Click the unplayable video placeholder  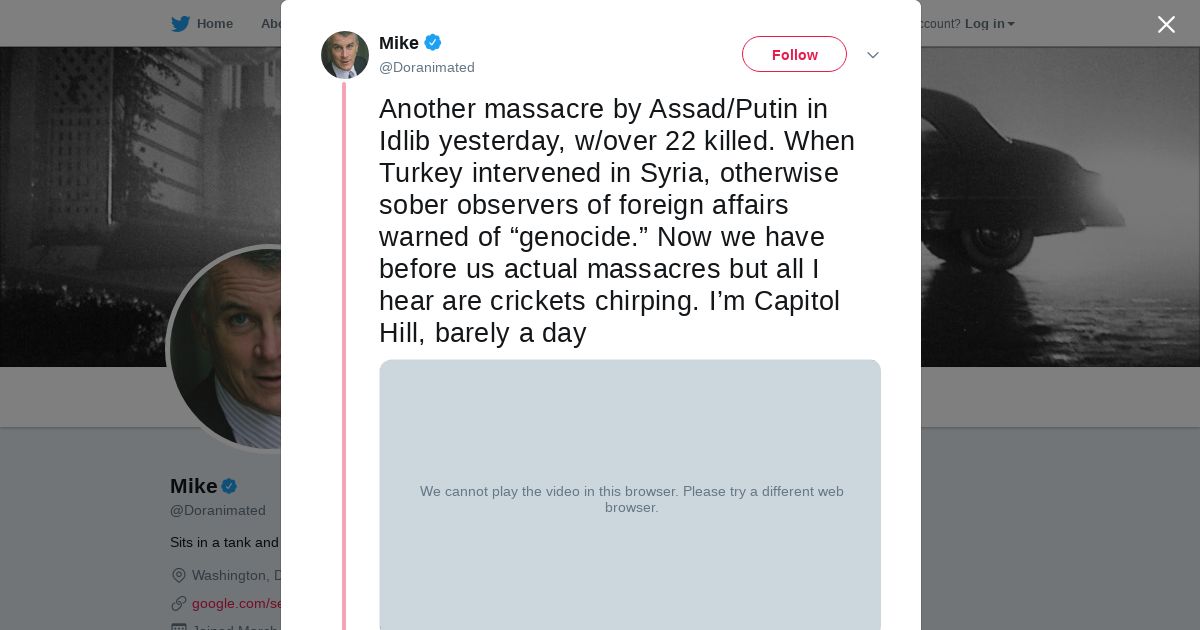pos(630,498)
